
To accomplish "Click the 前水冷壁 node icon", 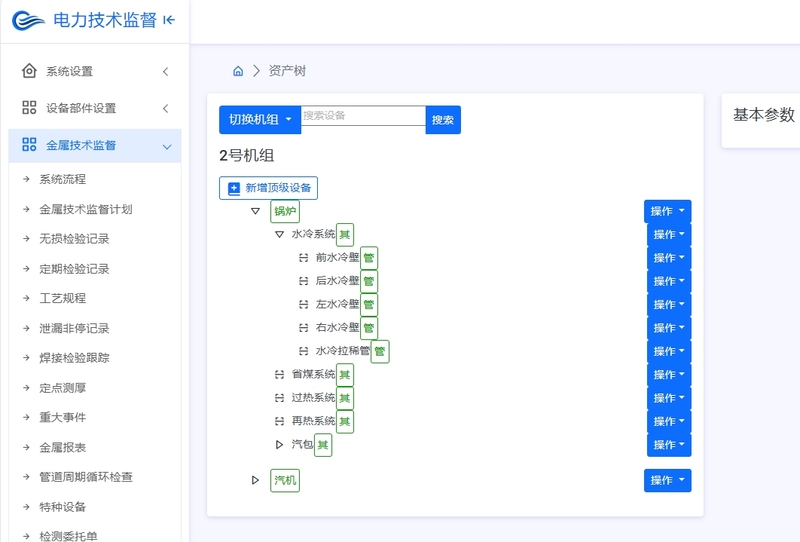I will pyautogui.click(x=303, y=258).
